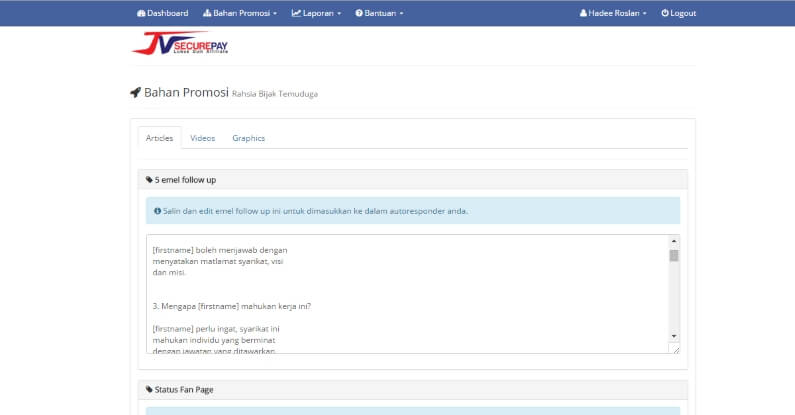Click the JV SecurePay logo

coord(179,44)
